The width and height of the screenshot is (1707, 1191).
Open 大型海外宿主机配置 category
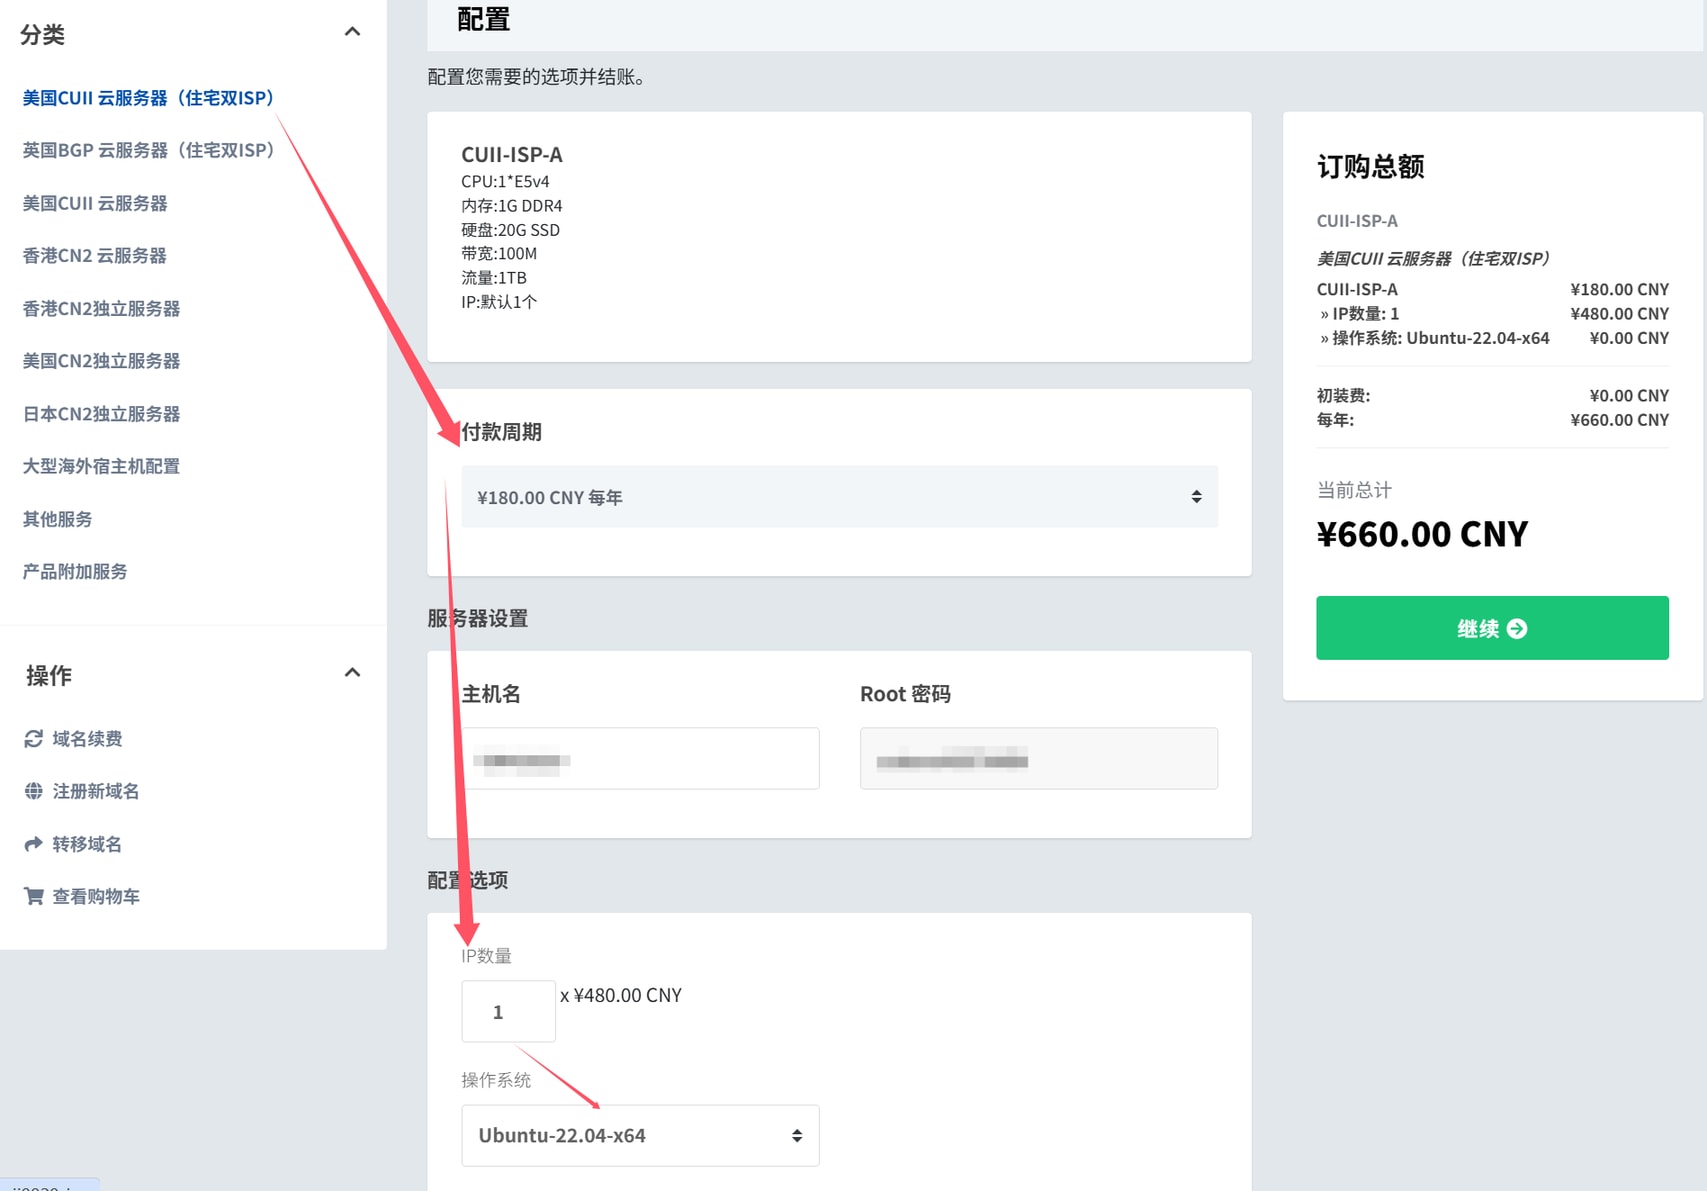click(101, 466)
